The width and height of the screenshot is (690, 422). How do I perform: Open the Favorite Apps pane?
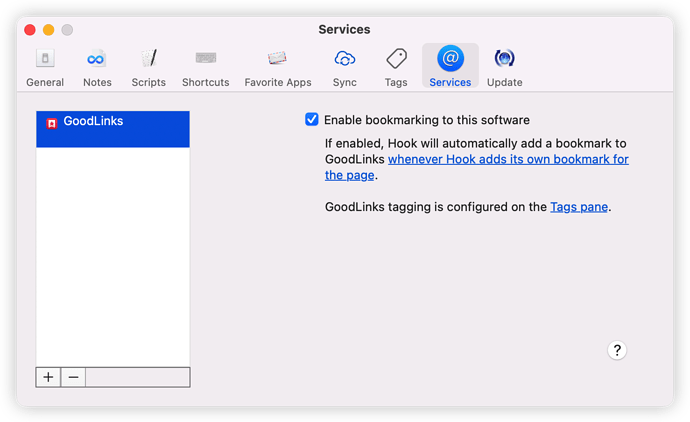coord(278,67)
